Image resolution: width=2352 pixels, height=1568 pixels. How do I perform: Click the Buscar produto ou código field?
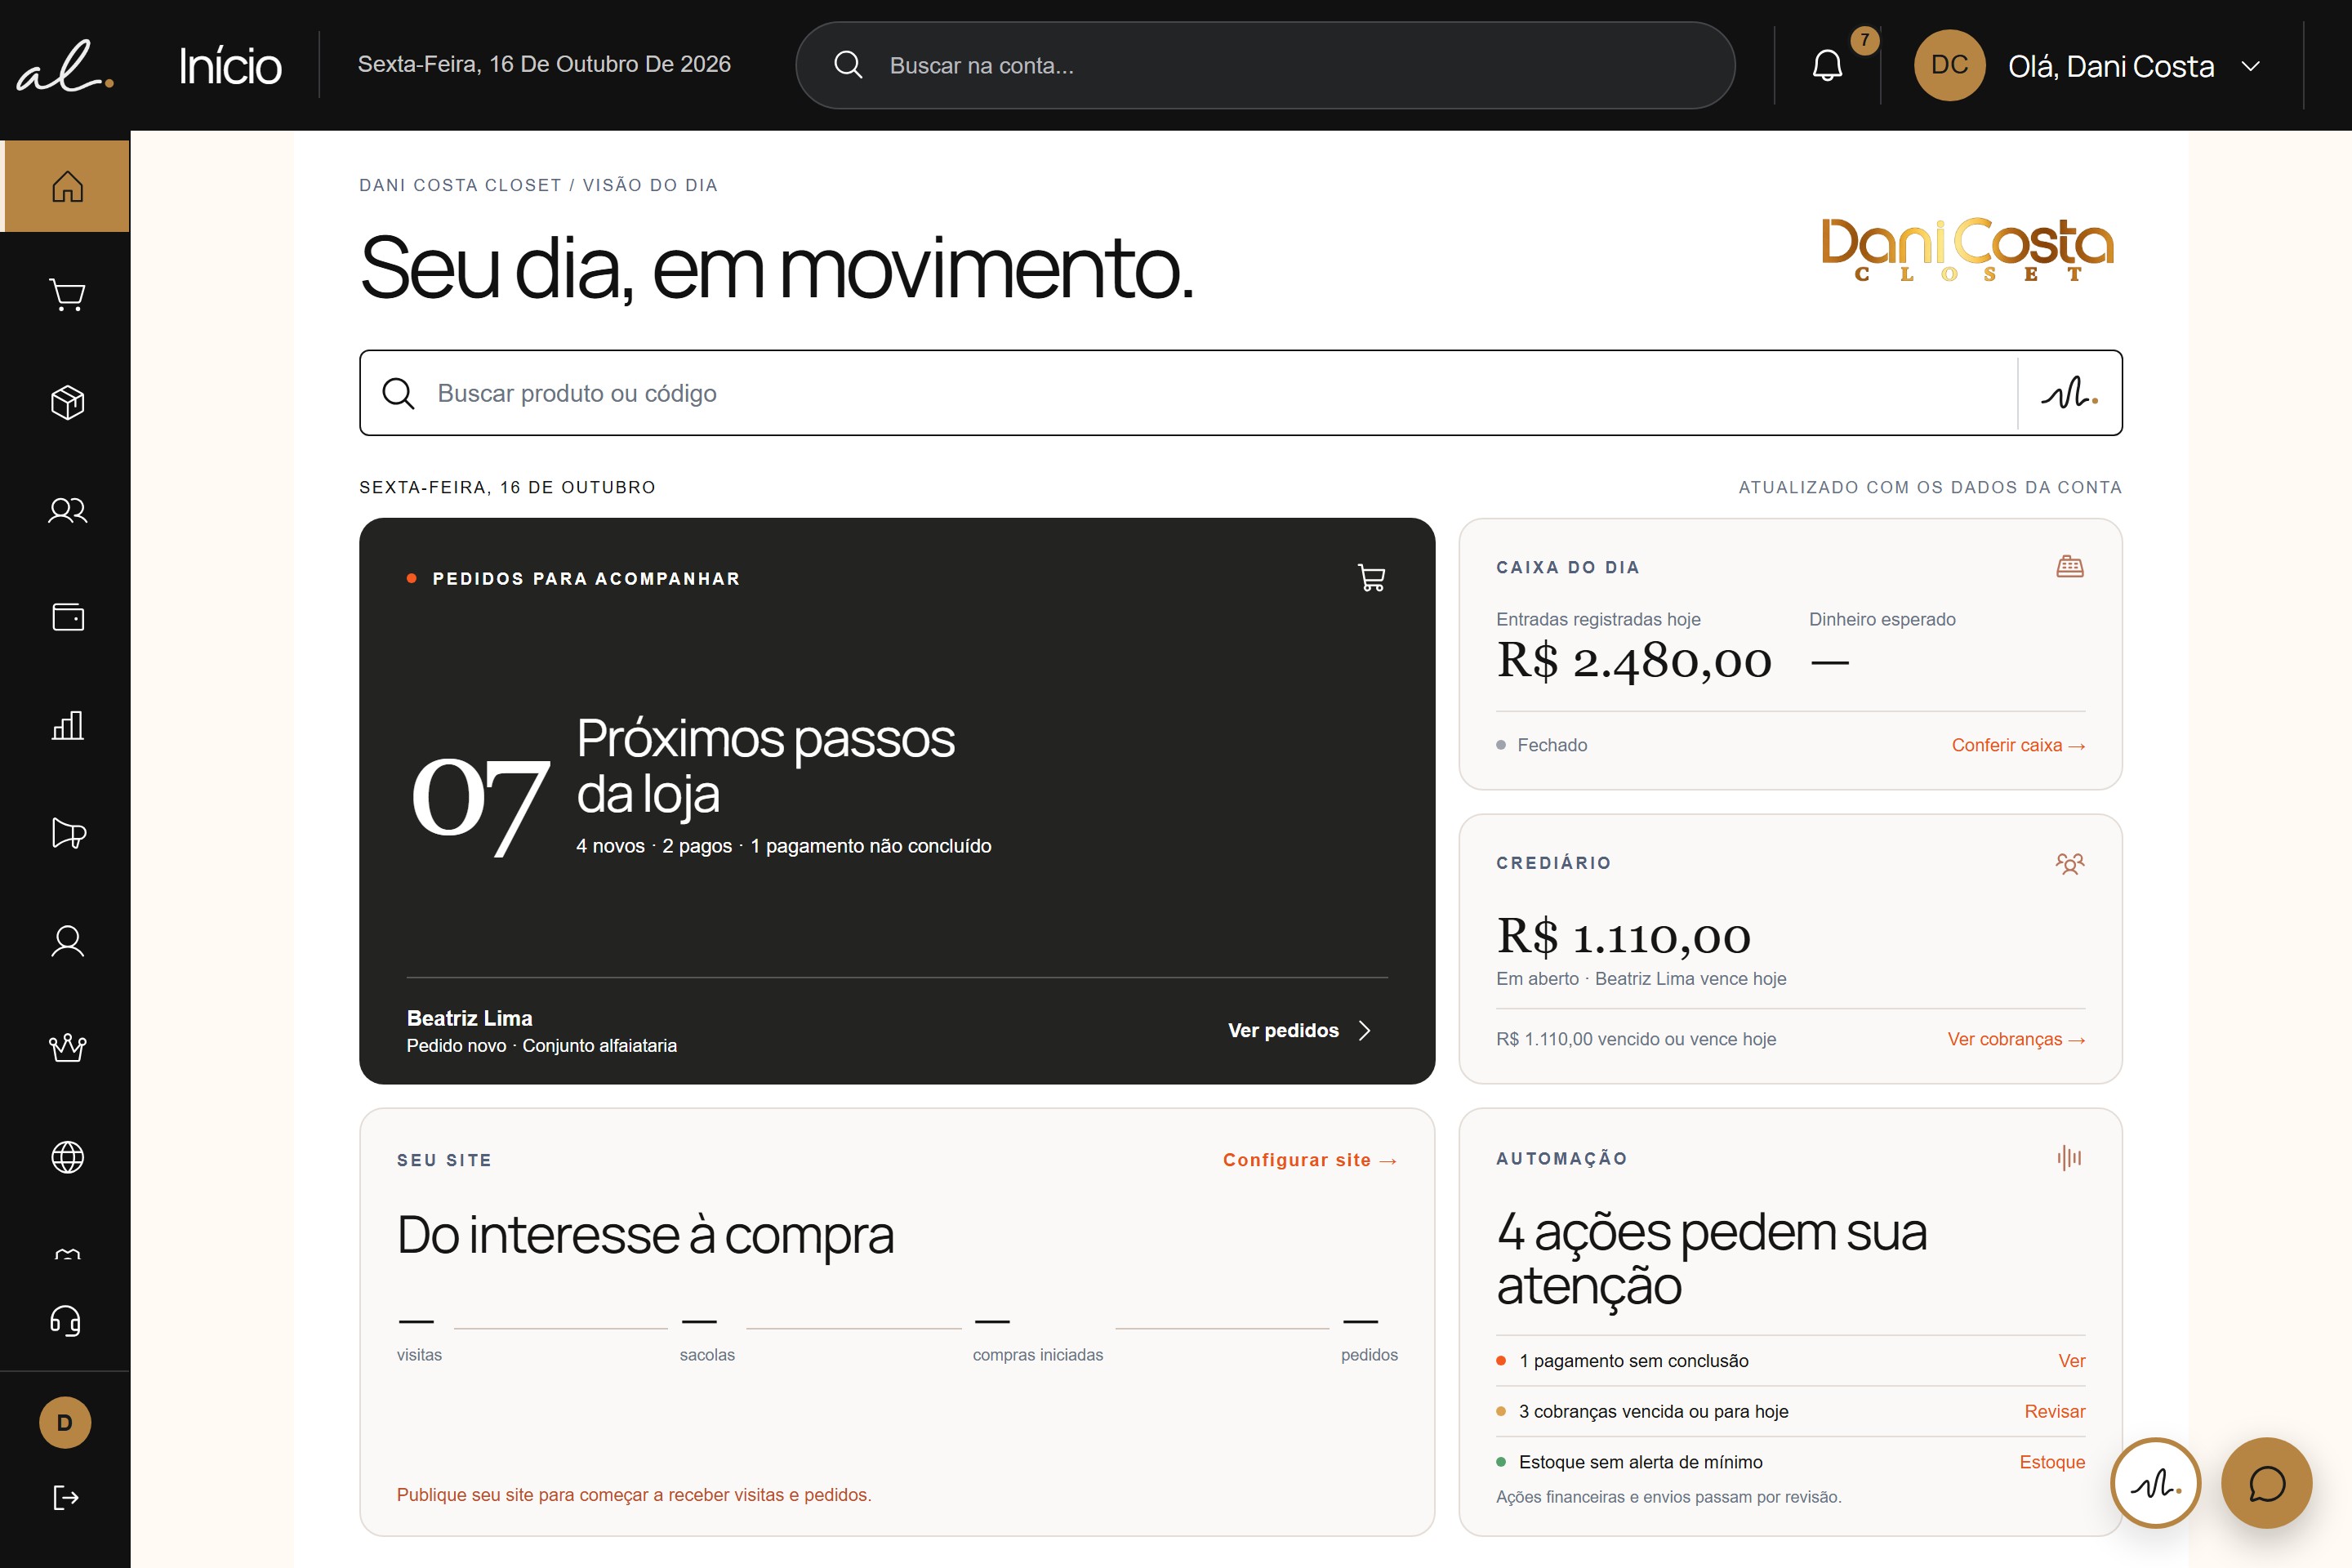click(x=1188, y=393)
